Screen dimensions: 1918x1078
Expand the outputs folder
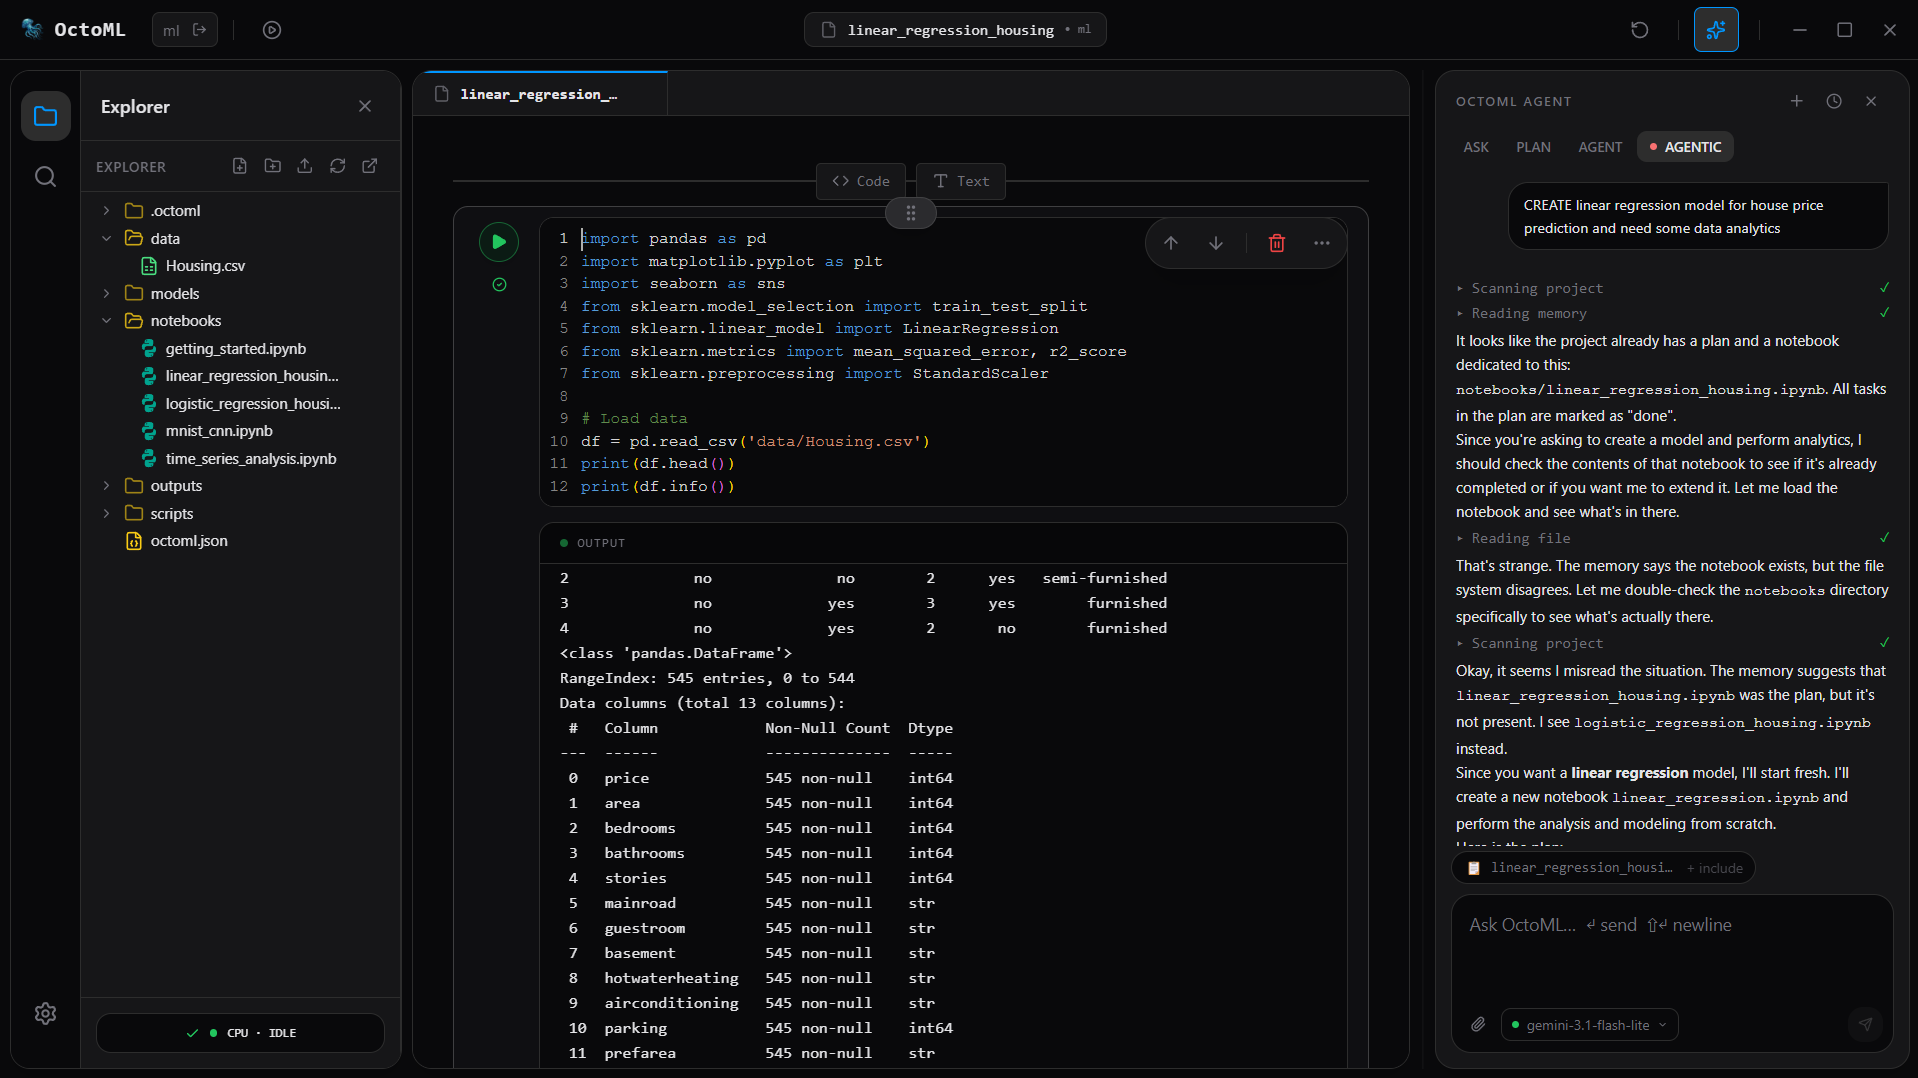[106, 486]
